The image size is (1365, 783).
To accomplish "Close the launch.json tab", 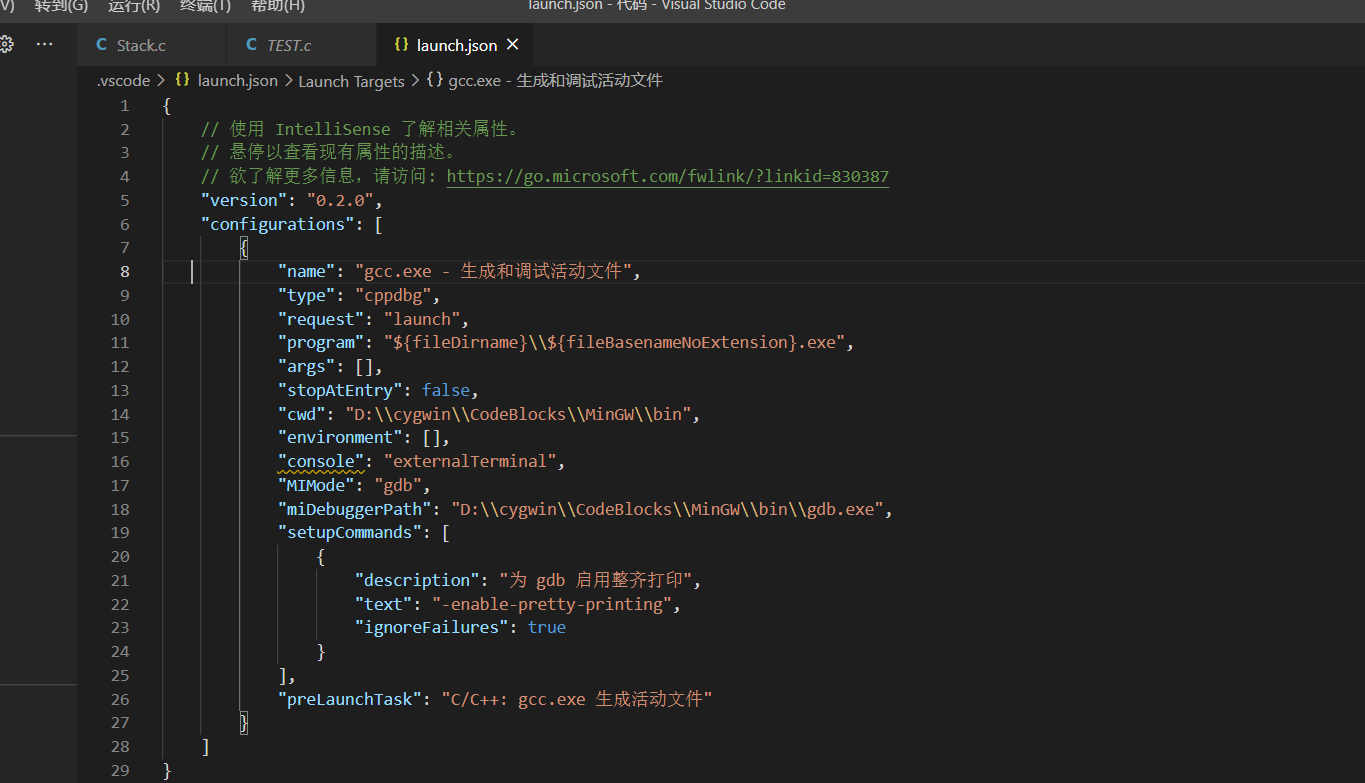I will tap(513, 45).
